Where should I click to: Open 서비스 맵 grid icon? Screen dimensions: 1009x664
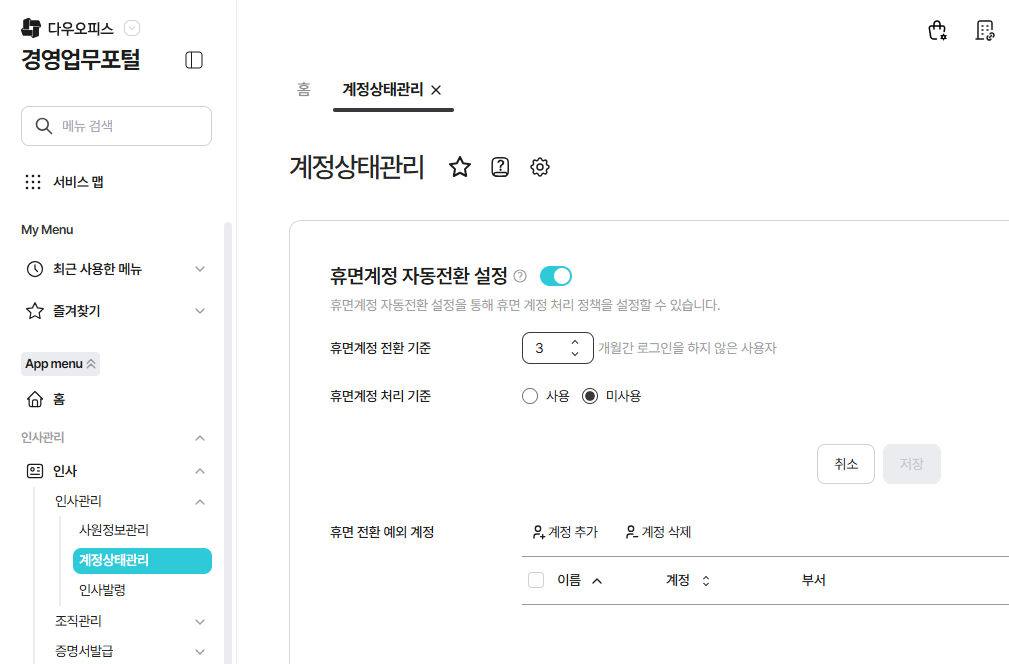[x=33, y=182]
